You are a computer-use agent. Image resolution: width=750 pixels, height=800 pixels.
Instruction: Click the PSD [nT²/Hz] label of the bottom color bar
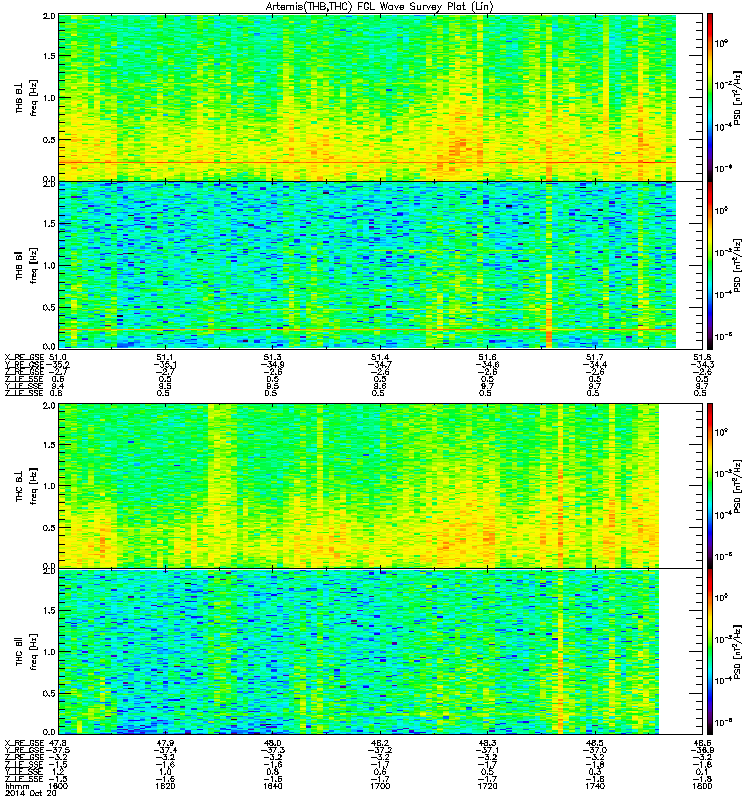pyautogui.click(x=736, y=652)
